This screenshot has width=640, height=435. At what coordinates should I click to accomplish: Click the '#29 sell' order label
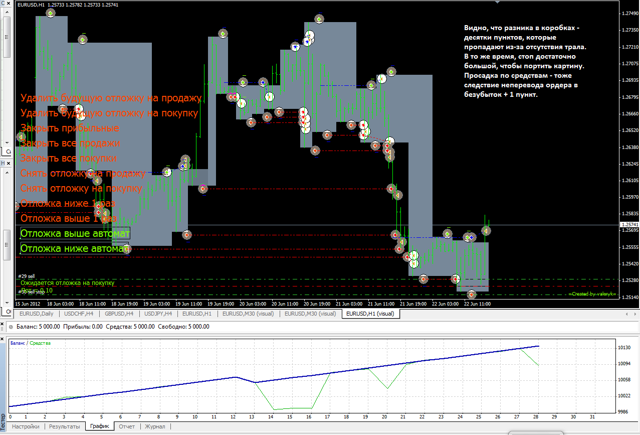(27, 276)
